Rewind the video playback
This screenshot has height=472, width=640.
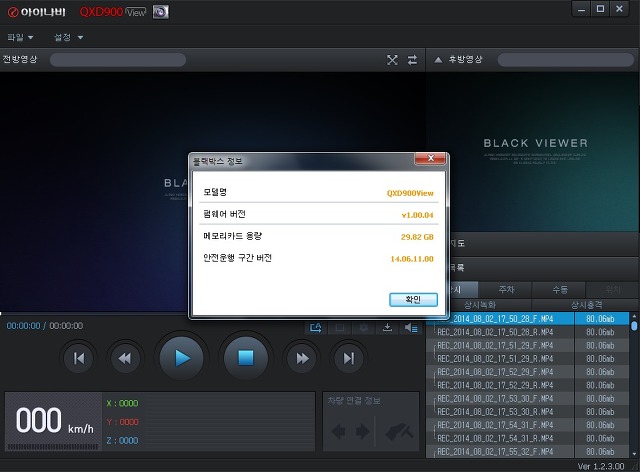pos(125,358)
